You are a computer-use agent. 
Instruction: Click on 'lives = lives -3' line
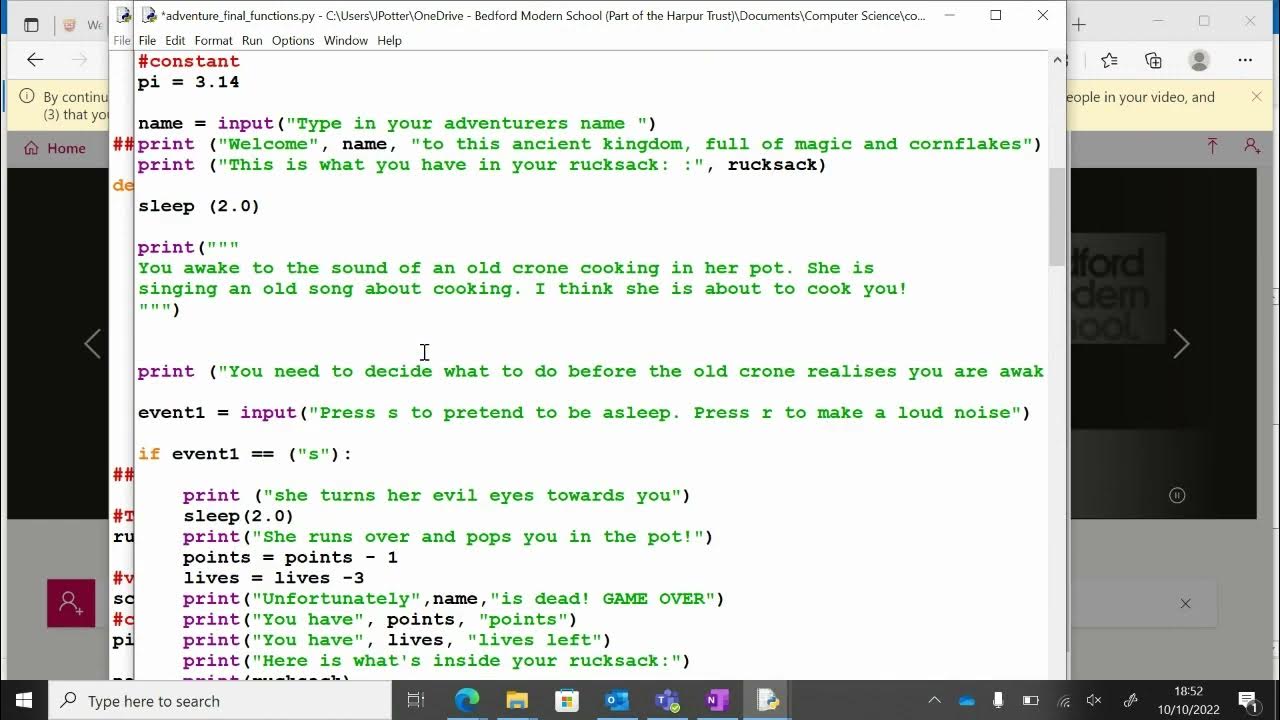273,578
